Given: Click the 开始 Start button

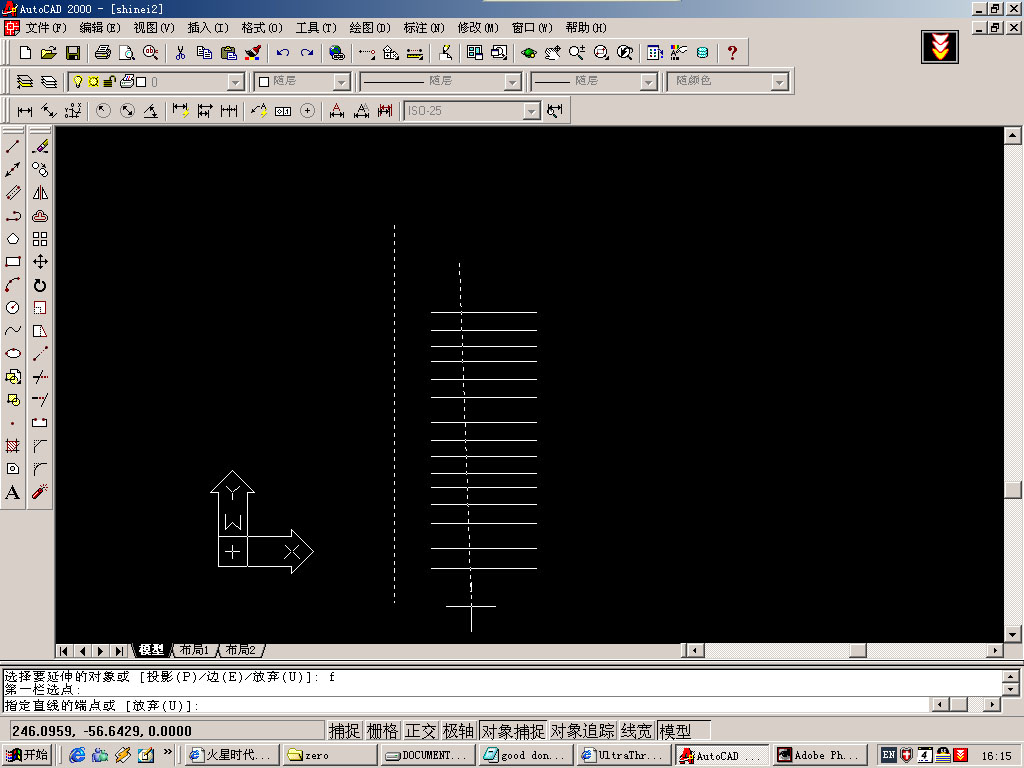Looking at the screenshot, I should [27, 755].
